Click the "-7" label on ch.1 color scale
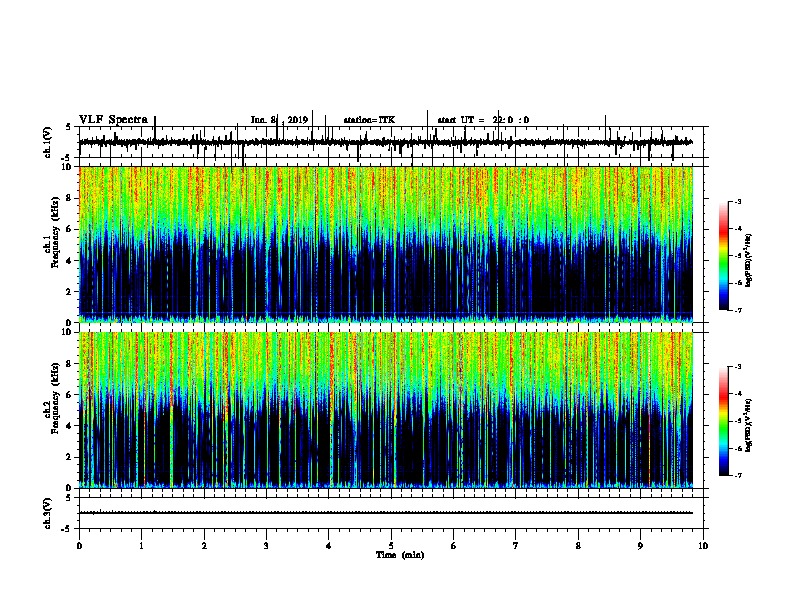 pyautogui.click(x=737, y=310)
